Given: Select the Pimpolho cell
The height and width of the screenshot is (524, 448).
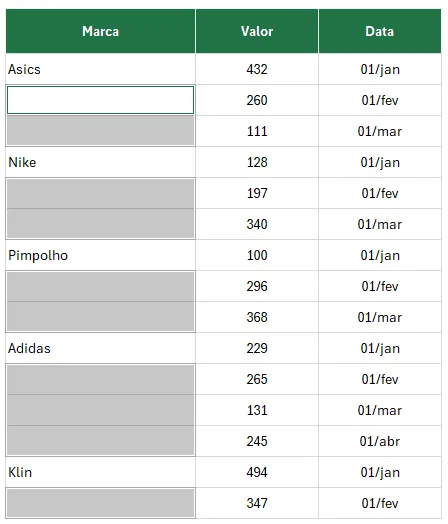Looking at the screenshot, I should [101, 255].
